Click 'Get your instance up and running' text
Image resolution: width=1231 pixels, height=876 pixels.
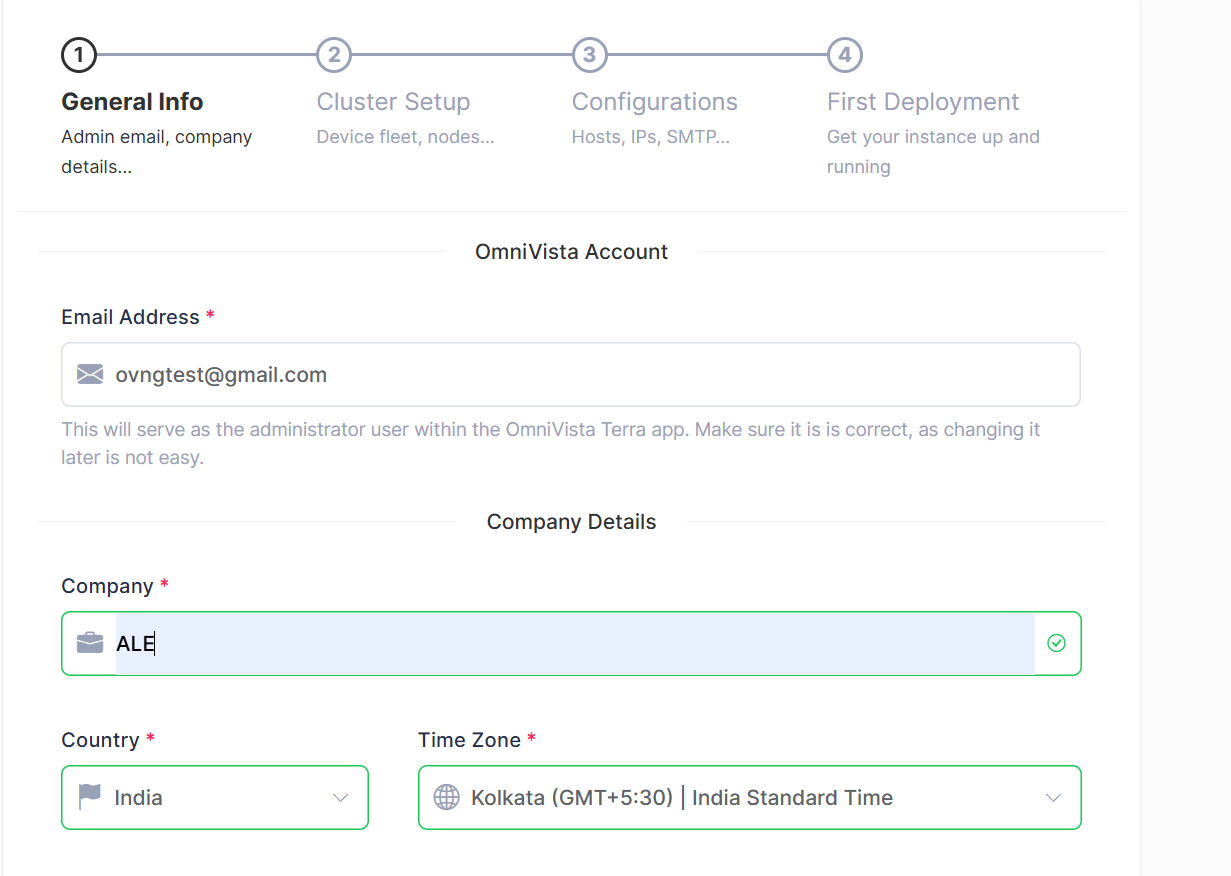coord(933,151)
